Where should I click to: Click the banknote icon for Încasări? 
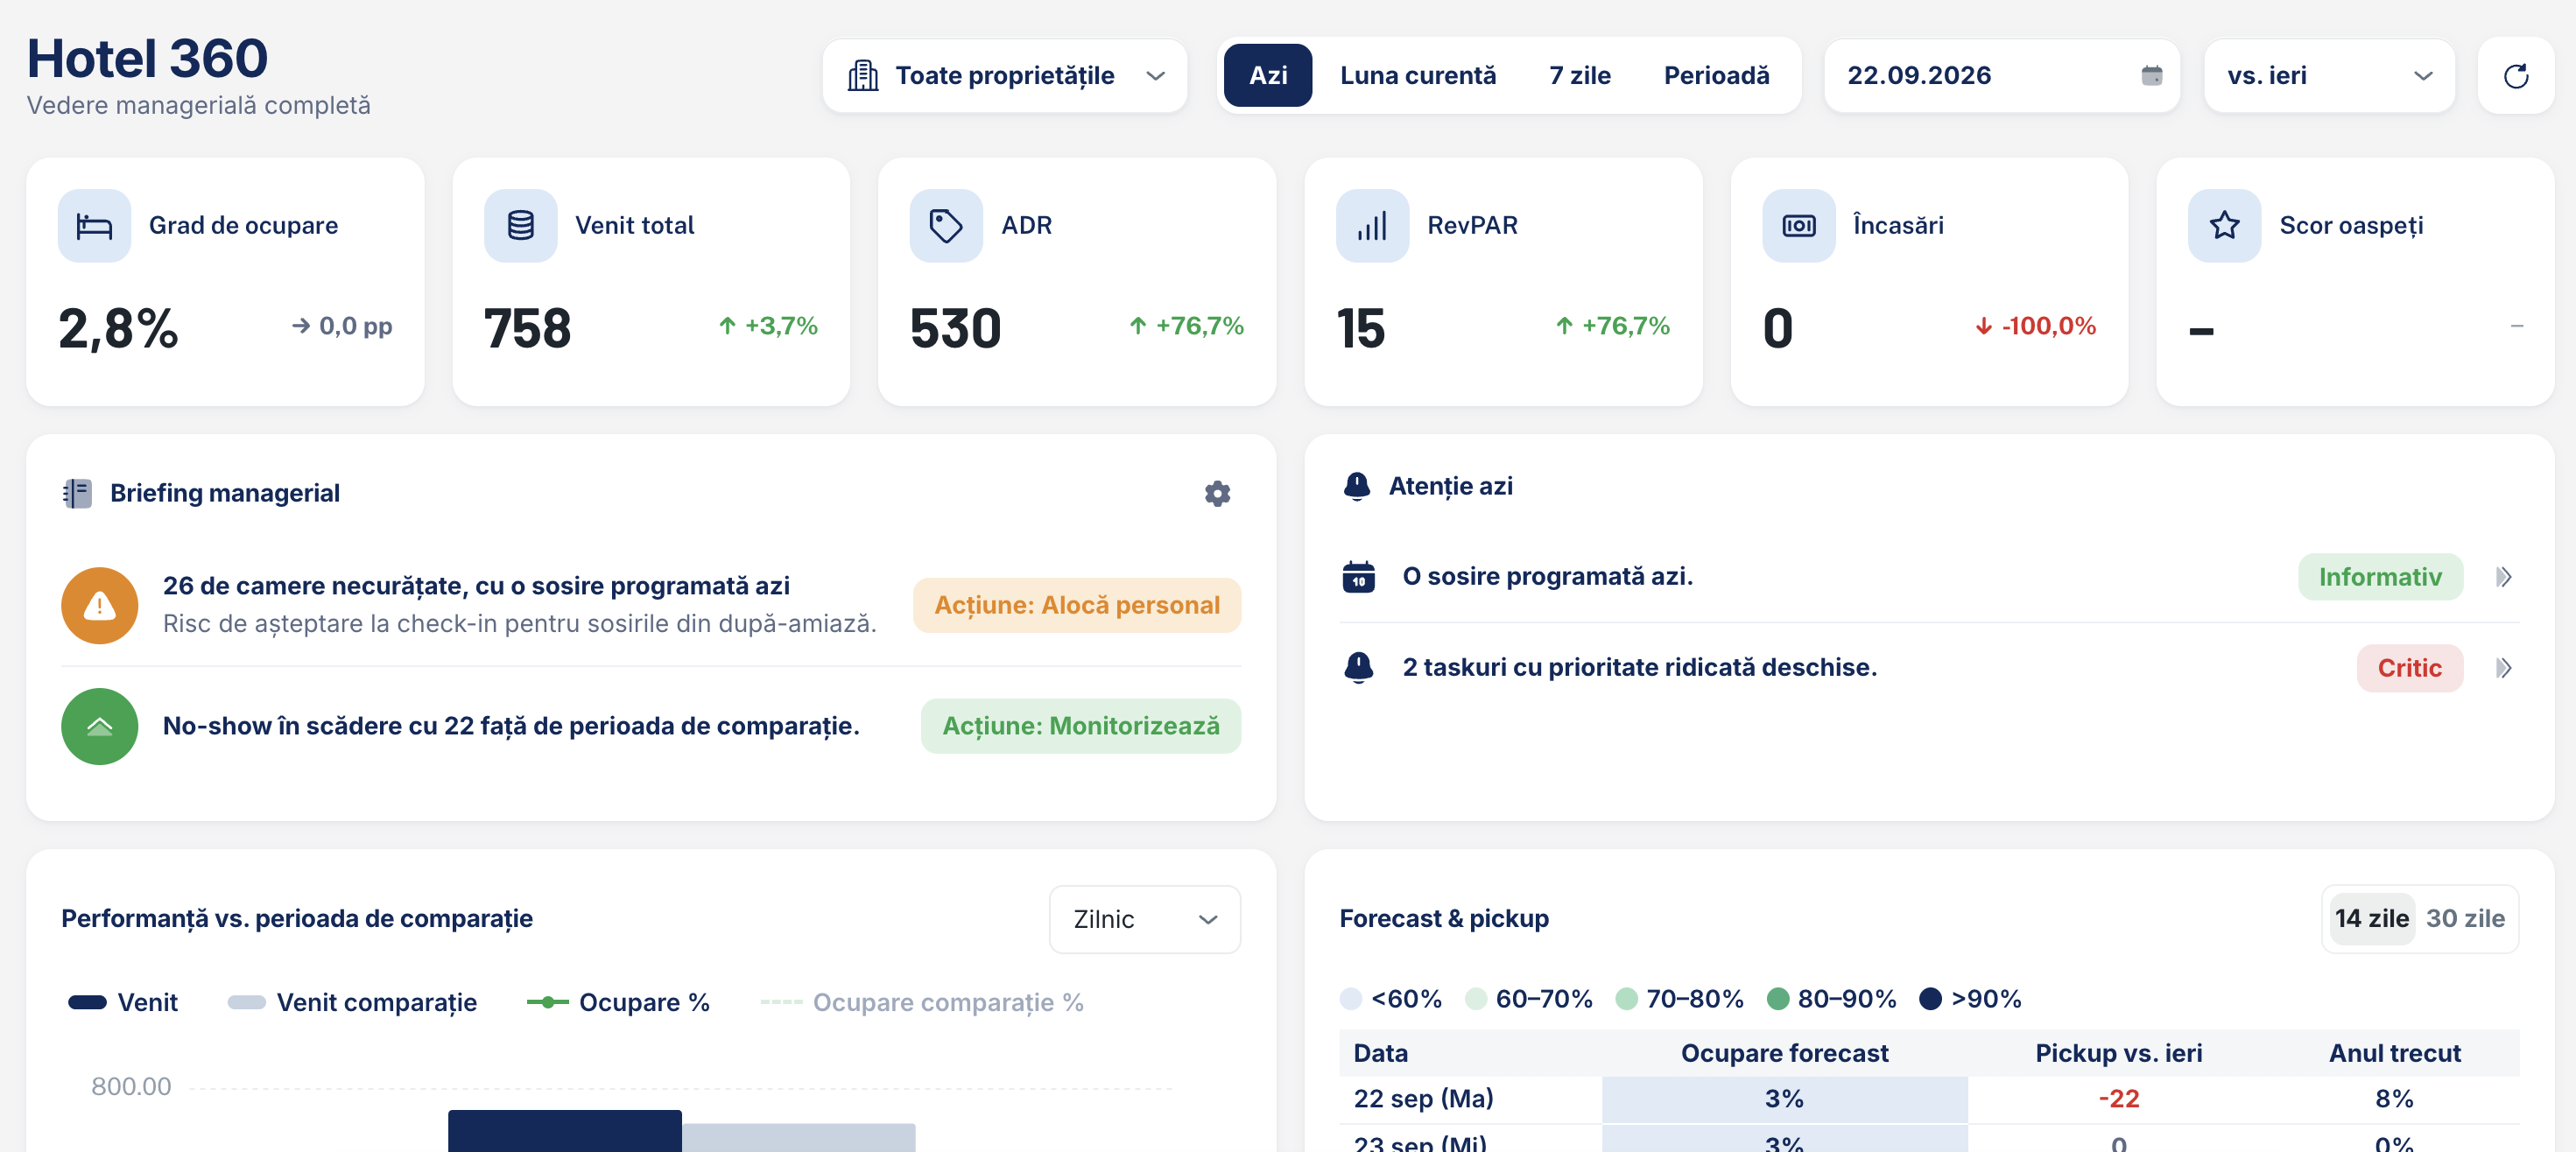[1798, 226]
